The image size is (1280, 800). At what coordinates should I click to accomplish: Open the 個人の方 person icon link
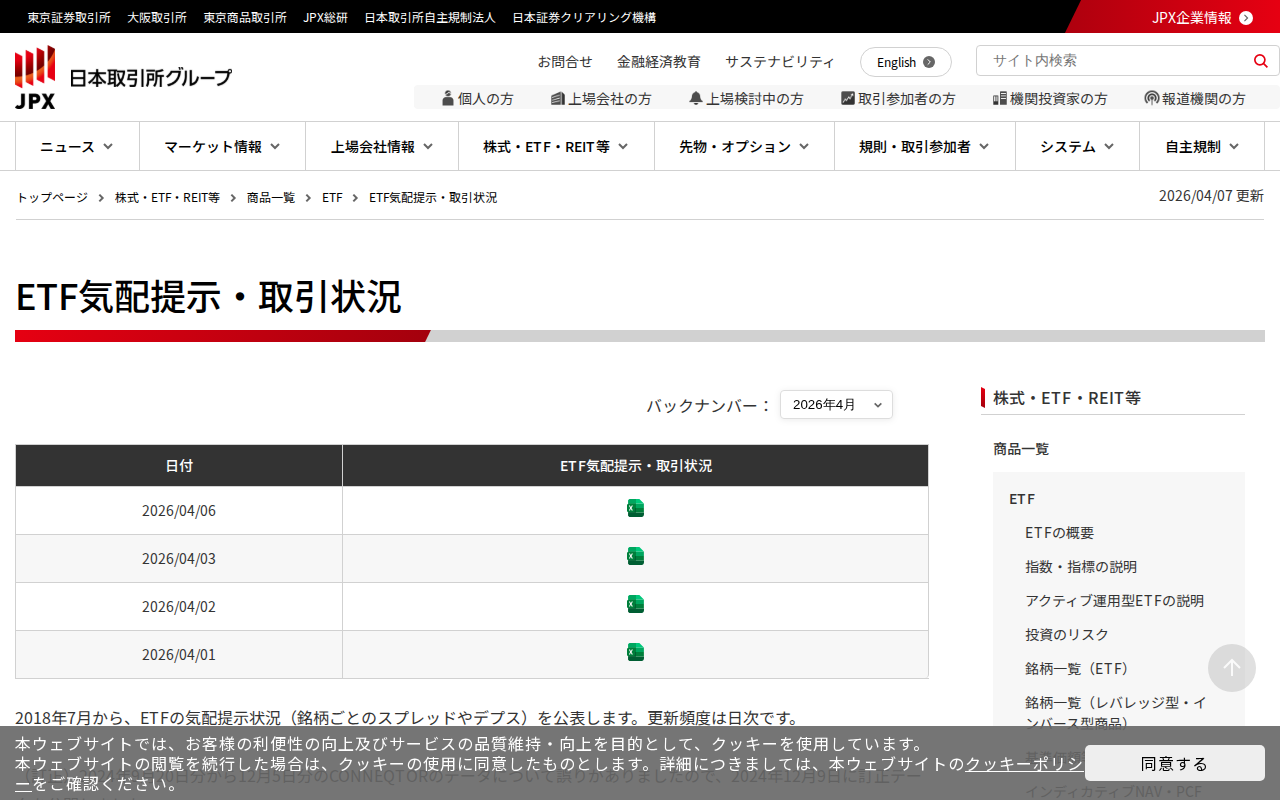click(477, 98)
